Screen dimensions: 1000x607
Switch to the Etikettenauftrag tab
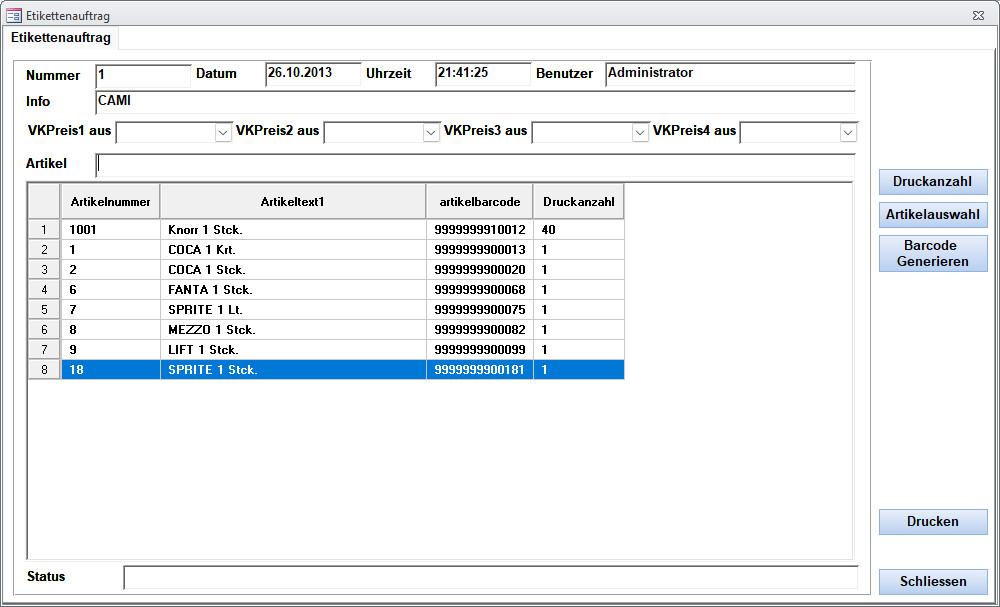[61, 38]
